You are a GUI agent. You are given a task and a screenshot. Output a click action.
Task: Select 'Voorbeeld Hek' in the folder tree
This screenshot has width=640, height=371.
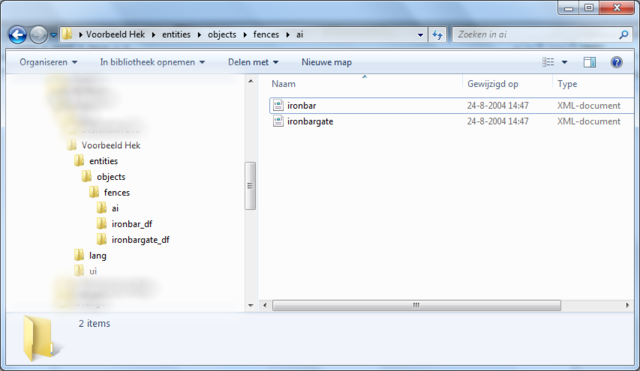tap(111, 145)
